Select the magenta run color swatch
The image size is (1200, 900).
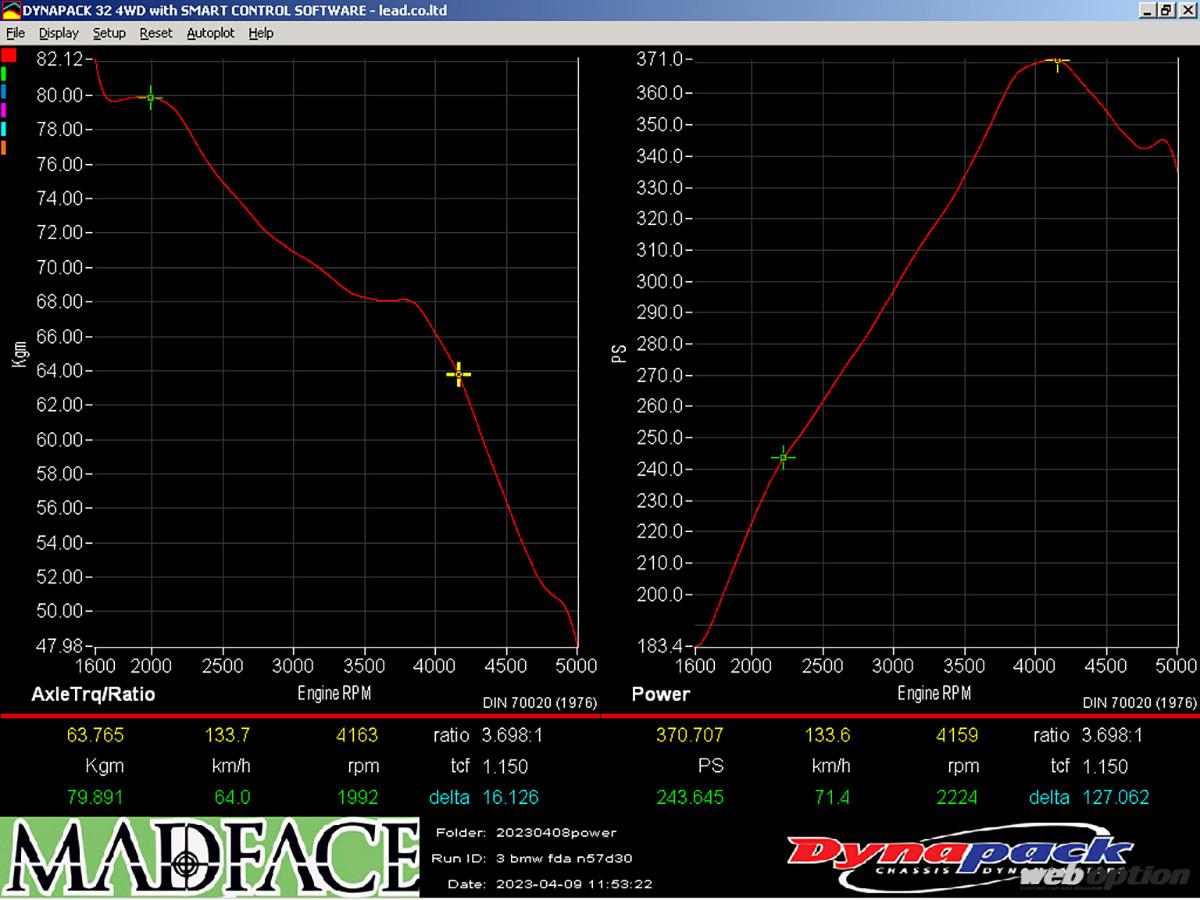(5, 110)
